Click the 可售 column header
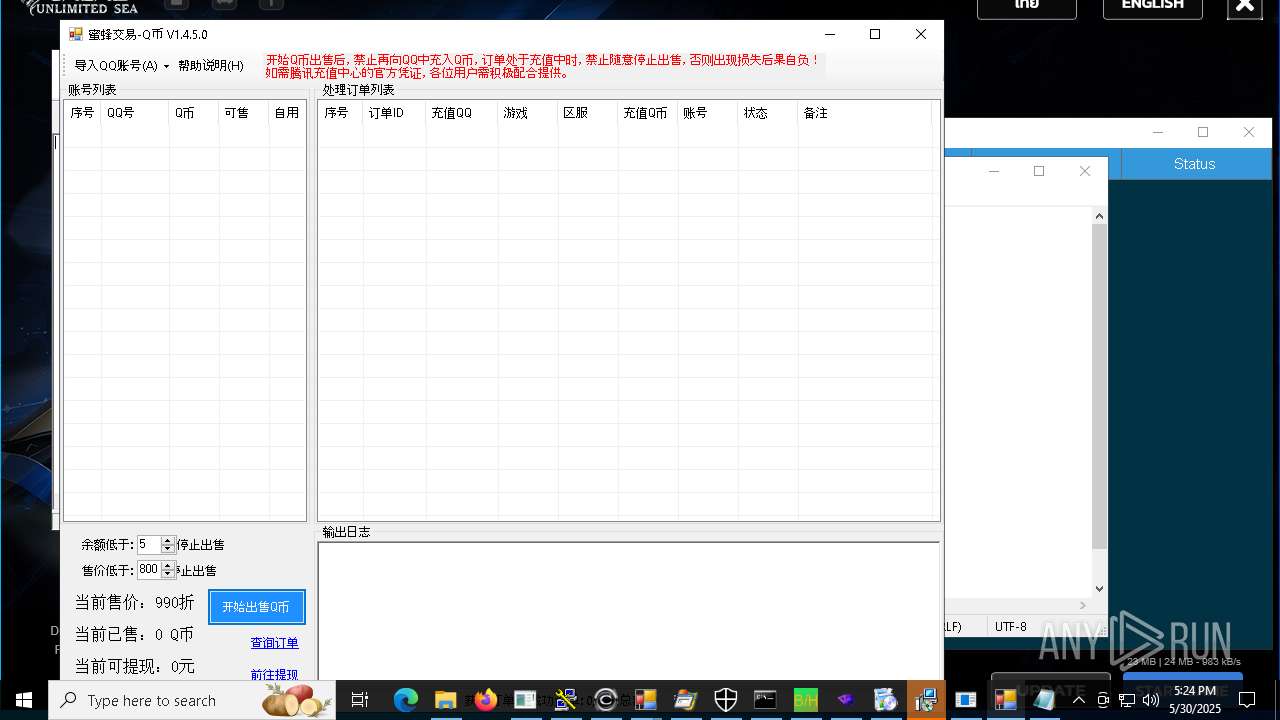This screenshot has height=720, width=1280. point(244,113)
